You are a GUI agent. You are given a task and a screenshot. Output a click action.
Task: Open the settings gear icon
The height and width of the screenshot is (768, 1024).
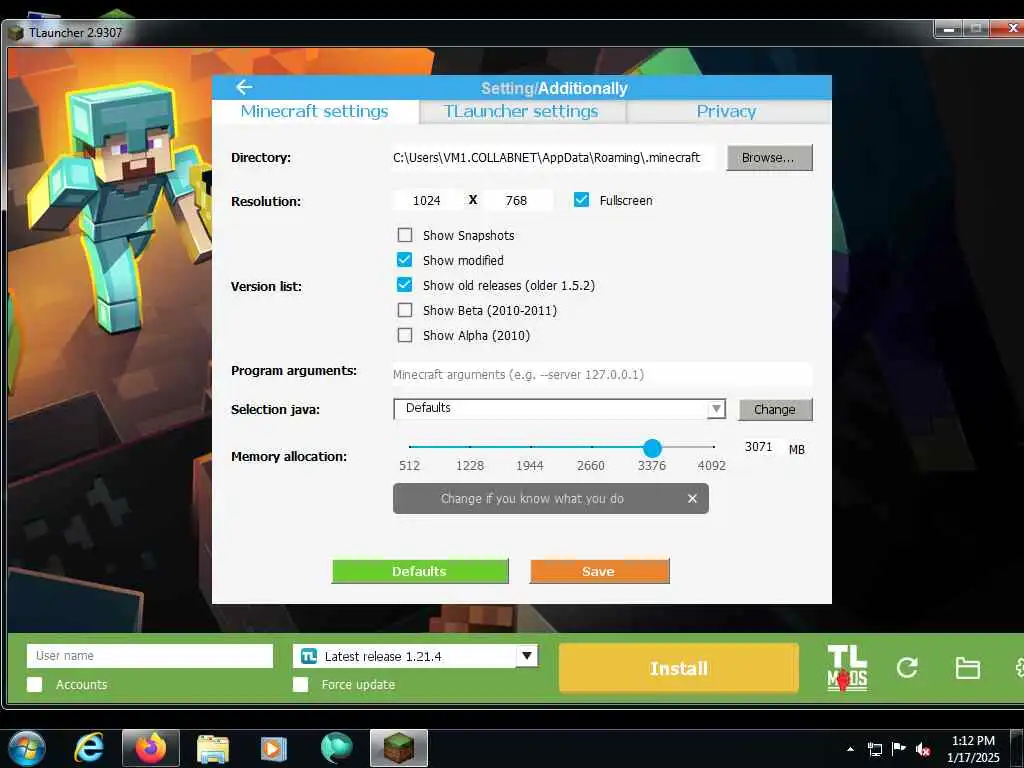1019,667
